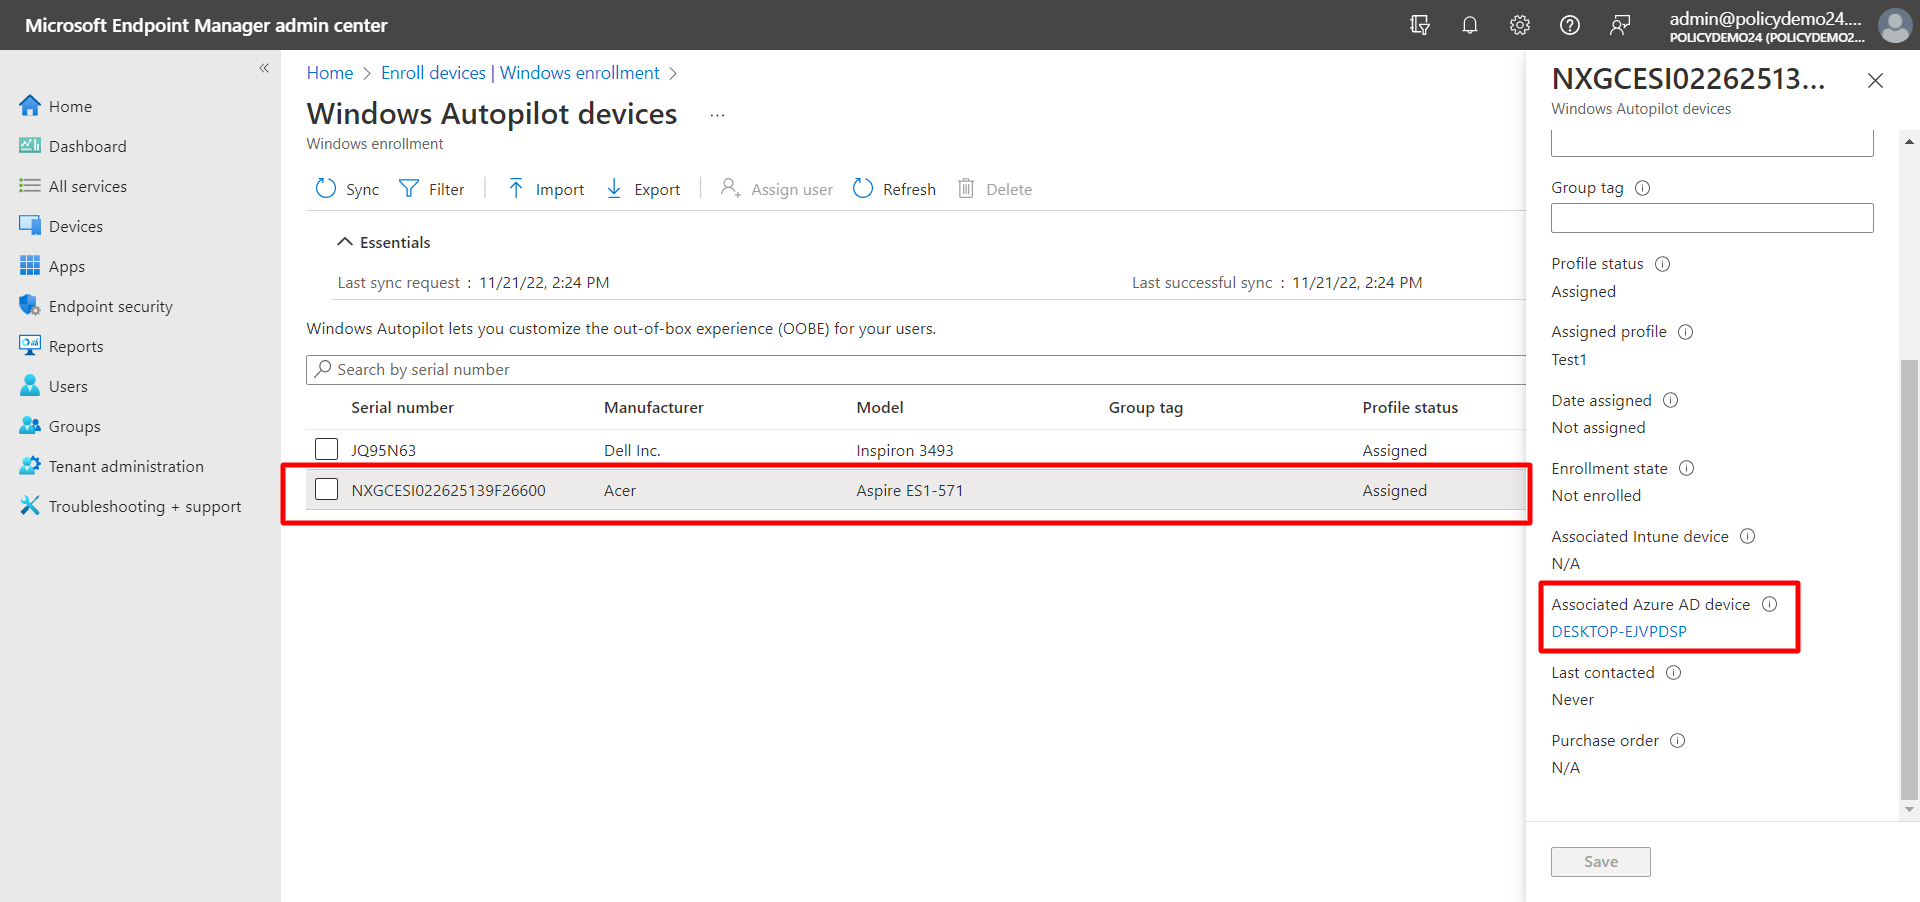Click the Save button in details panel
Screen dimensions: 1920x902
[1600, 862]
